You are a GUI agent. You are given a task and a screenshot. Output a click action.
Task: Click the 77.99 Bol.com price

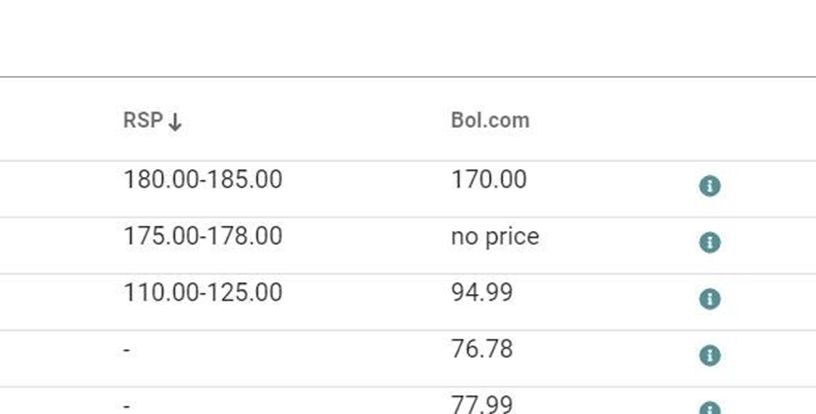pyautogui.click(x=482, y=405)
